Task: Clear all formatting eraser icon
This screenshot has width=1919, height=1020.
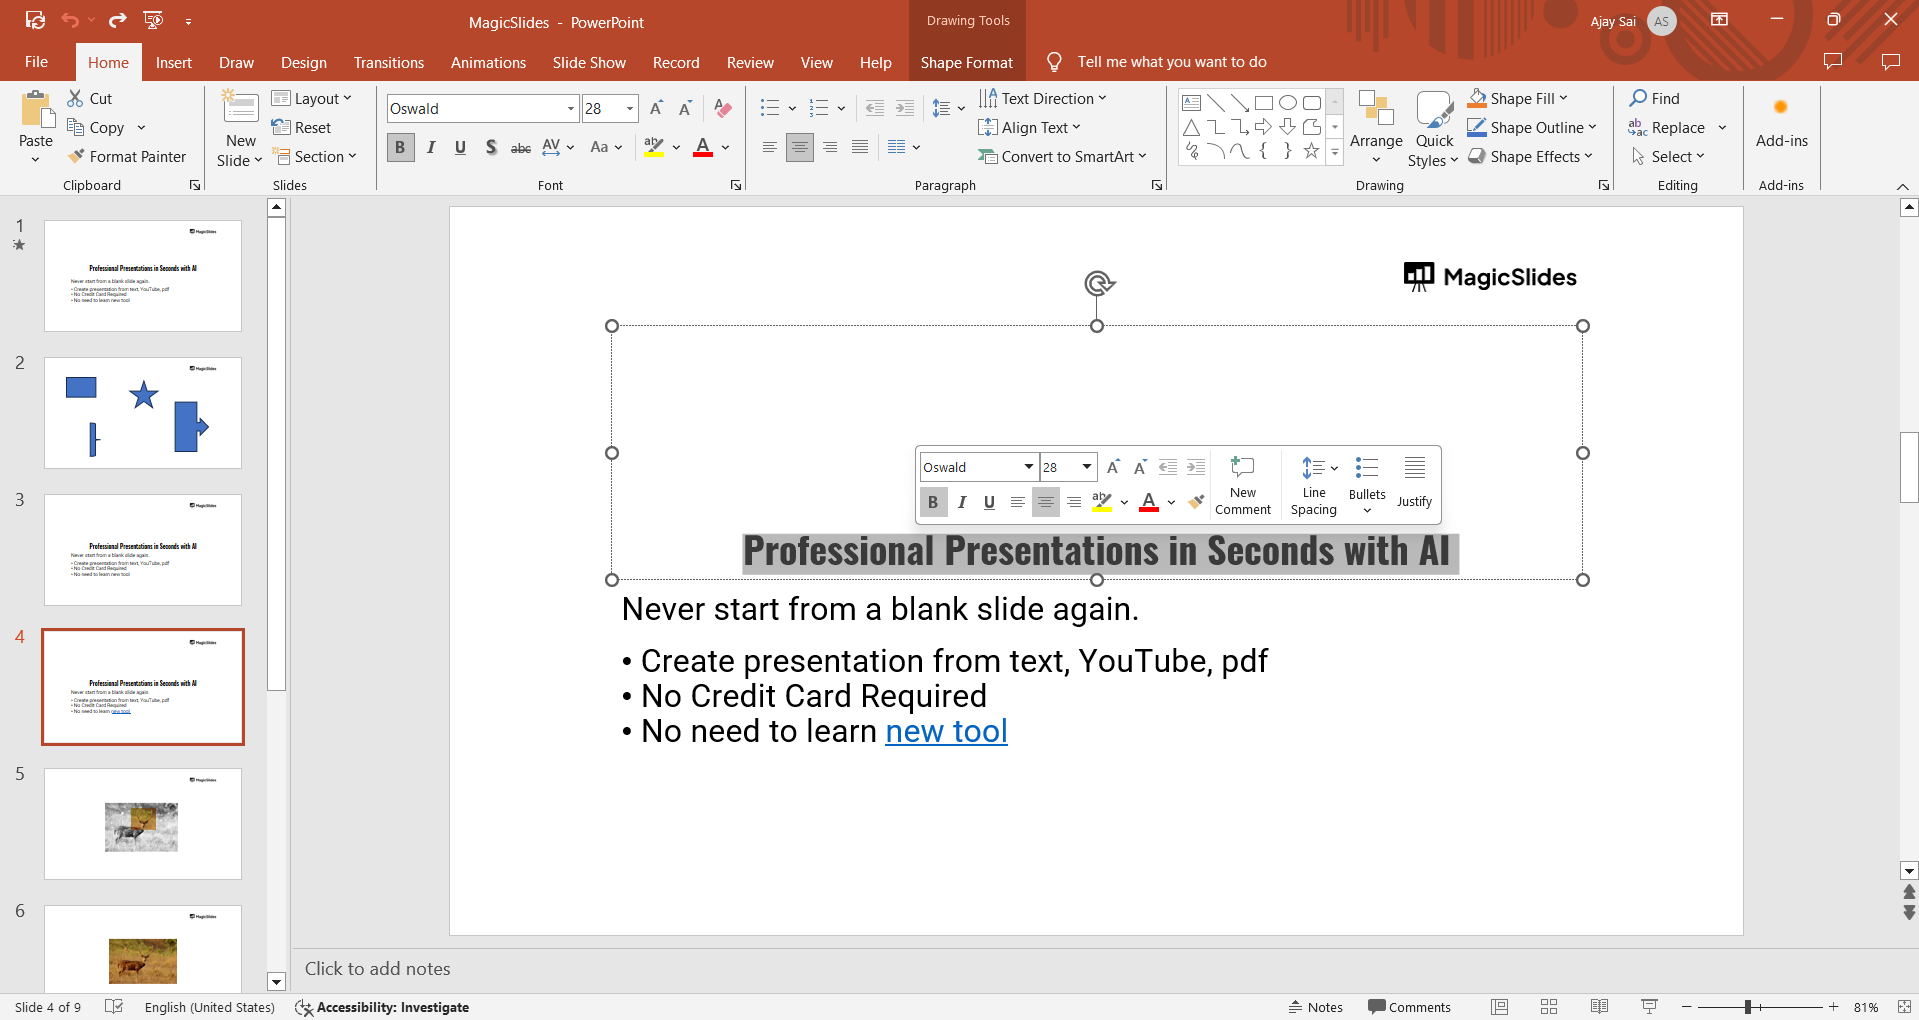Action: click(x=723, y=108)
